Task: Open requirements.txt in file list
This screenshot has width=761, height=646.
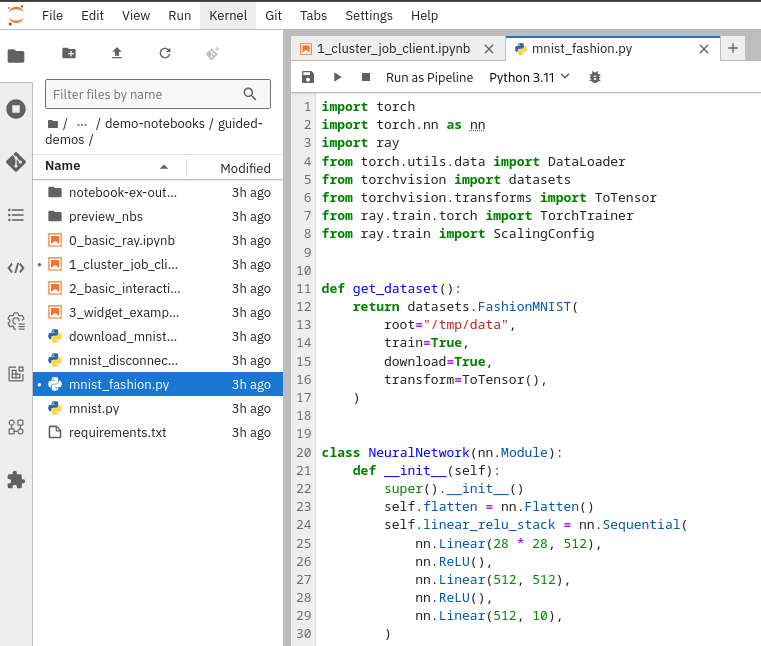Action: (117, 433)
